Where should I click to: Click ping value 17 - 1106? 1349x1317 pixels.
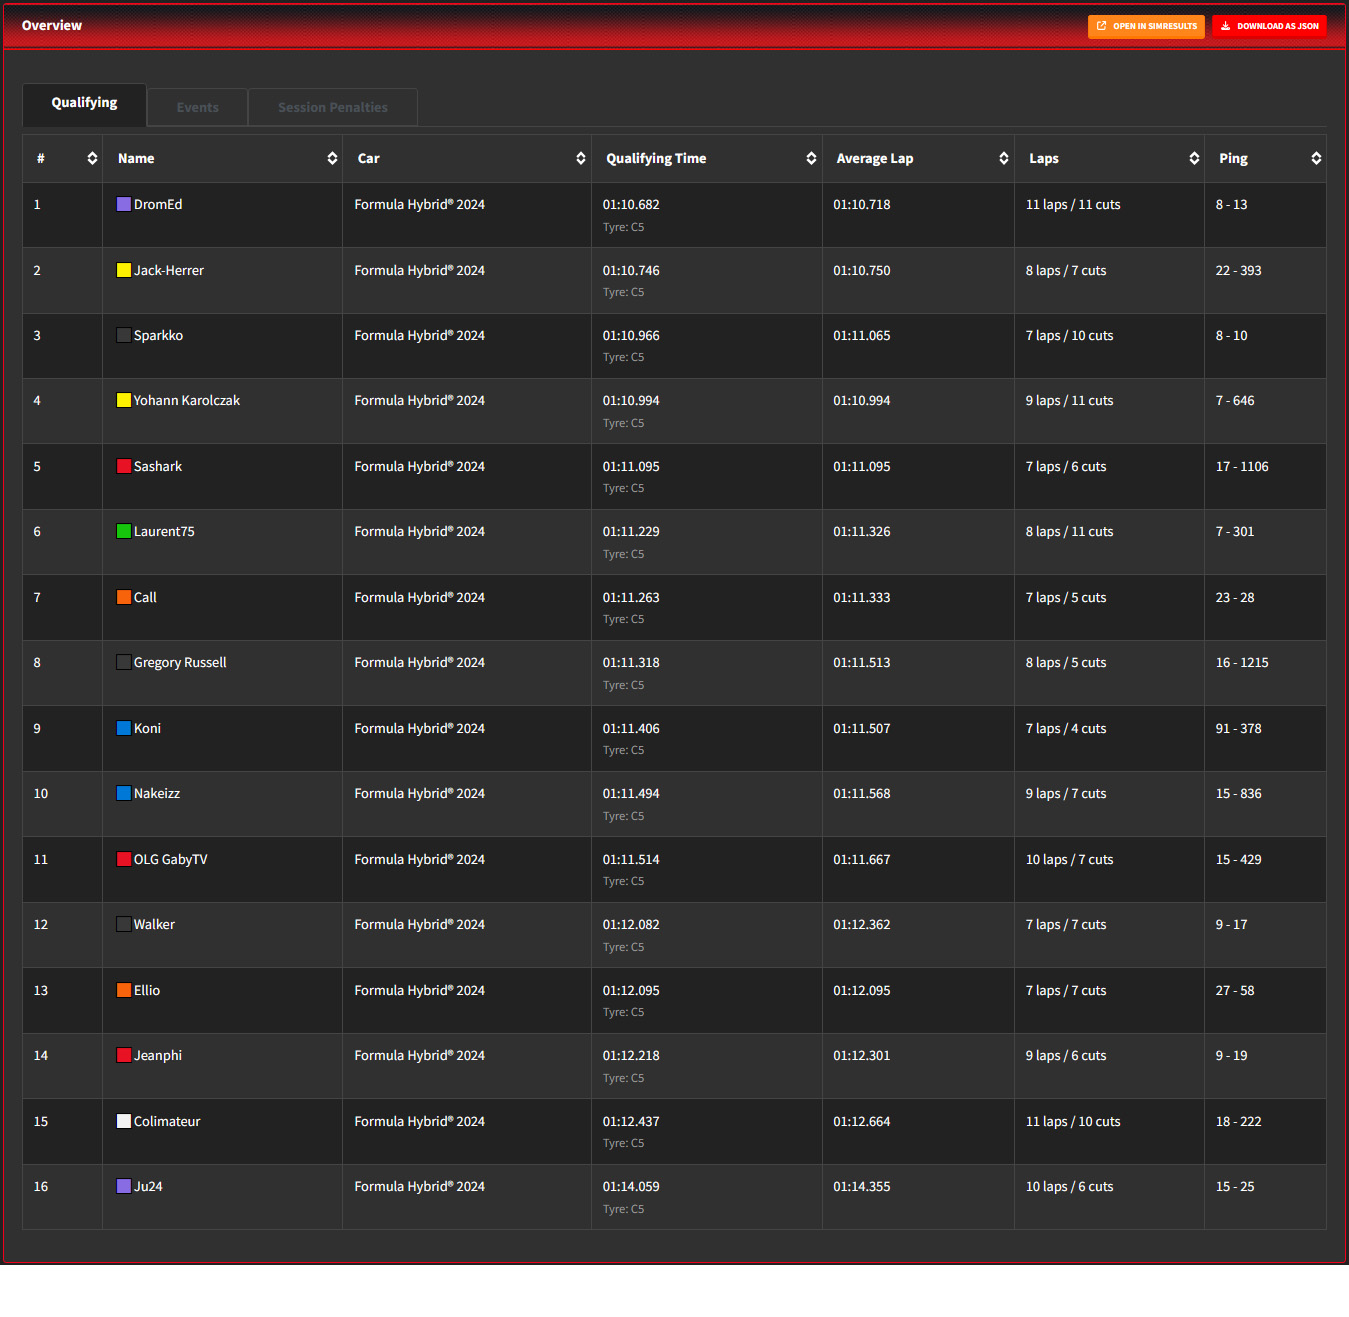coord(1242,466)
